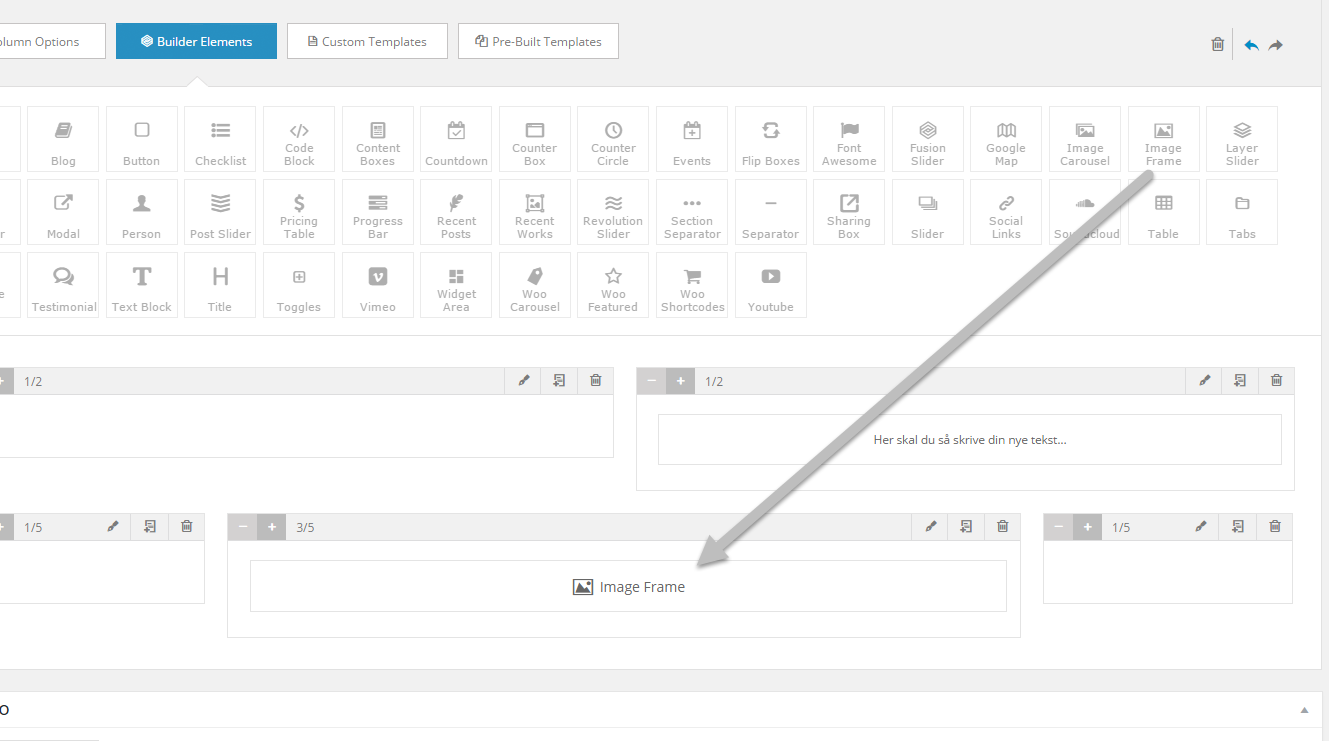Click the Builder Elements tab
Screen dimensions: 1329x741
(196, 42)
